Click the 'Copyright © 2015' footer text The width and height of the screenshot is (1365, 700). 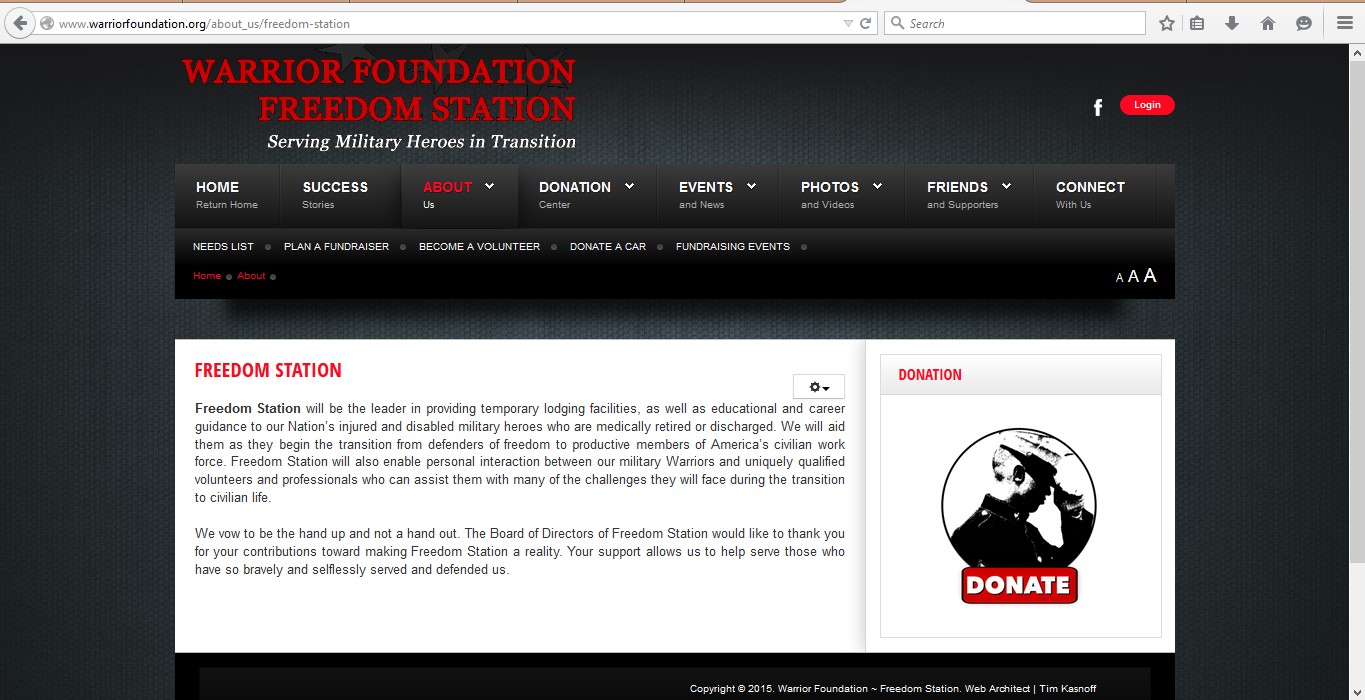[731, 689]
